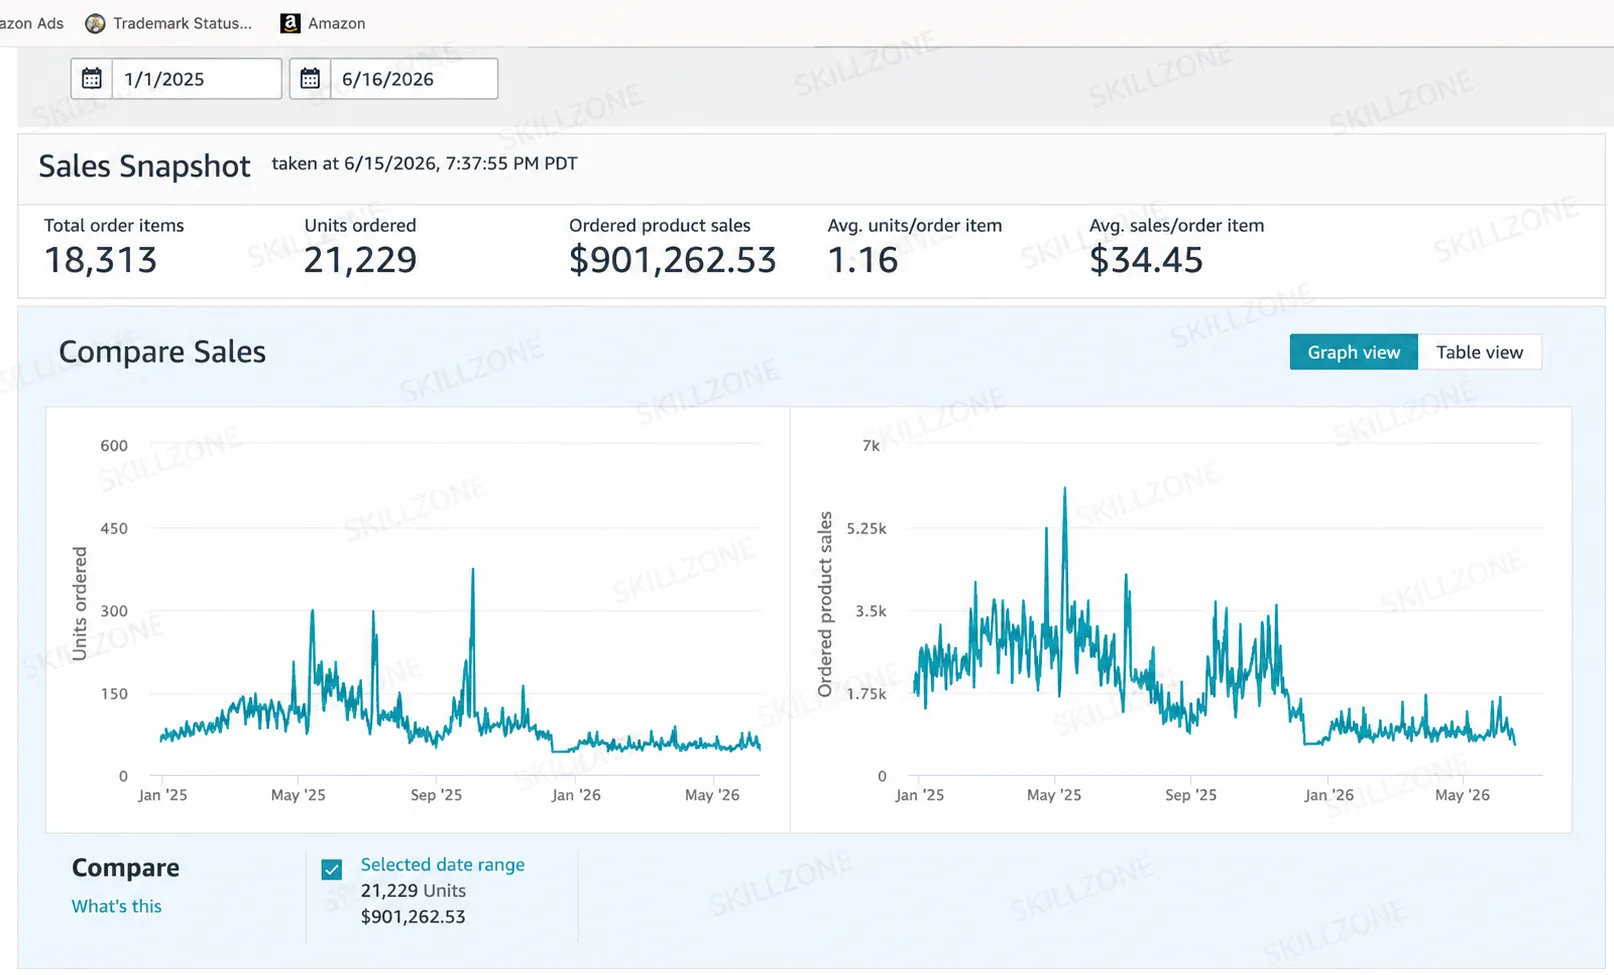Click the Ordered product sales axis label
The width and height of the screenshot is (1614, 975).
point(825,604)
